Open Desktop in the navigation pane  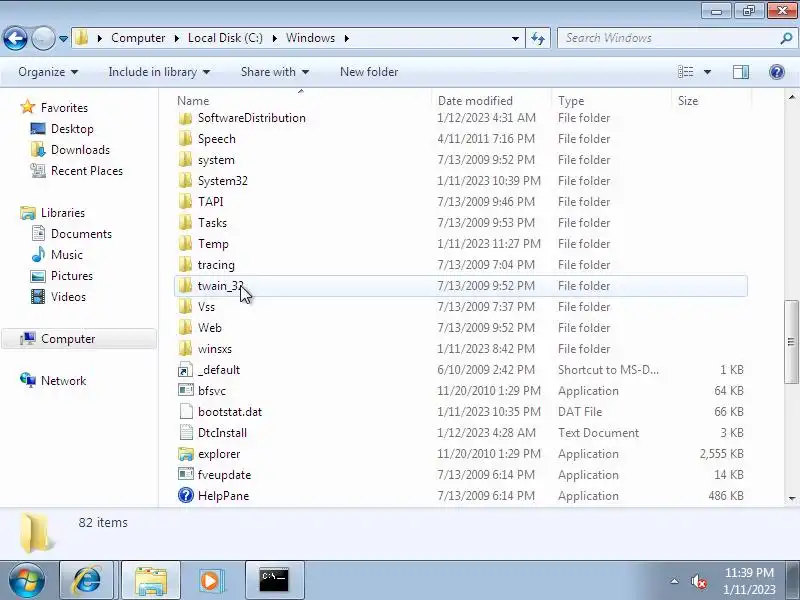[72, 129]
